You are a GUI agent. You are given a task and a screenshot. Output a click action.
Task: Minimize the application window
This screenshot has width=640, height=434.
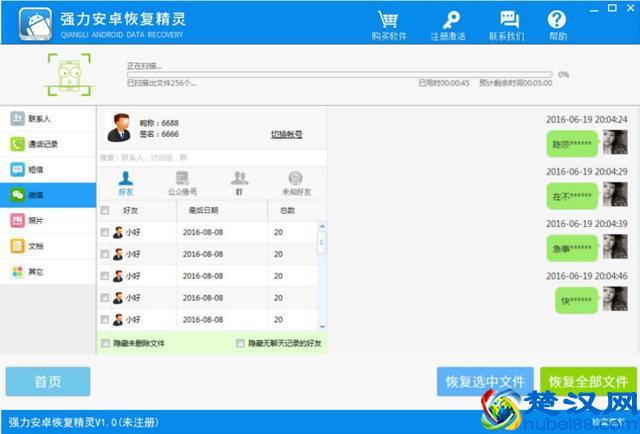[594, 9]
